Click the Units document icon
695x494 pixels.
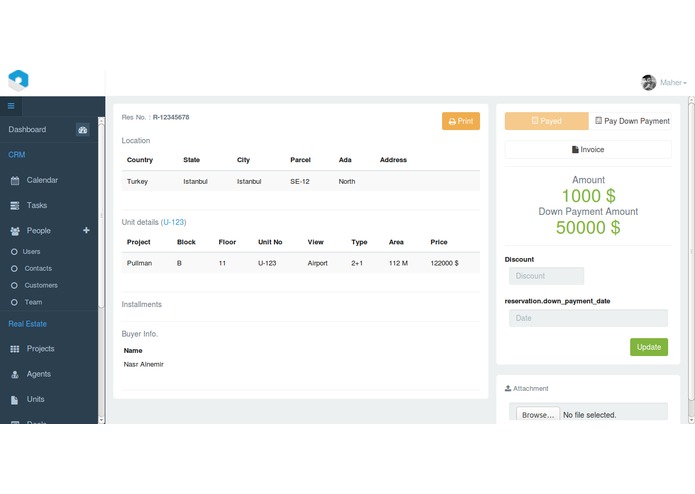(14, 400)
